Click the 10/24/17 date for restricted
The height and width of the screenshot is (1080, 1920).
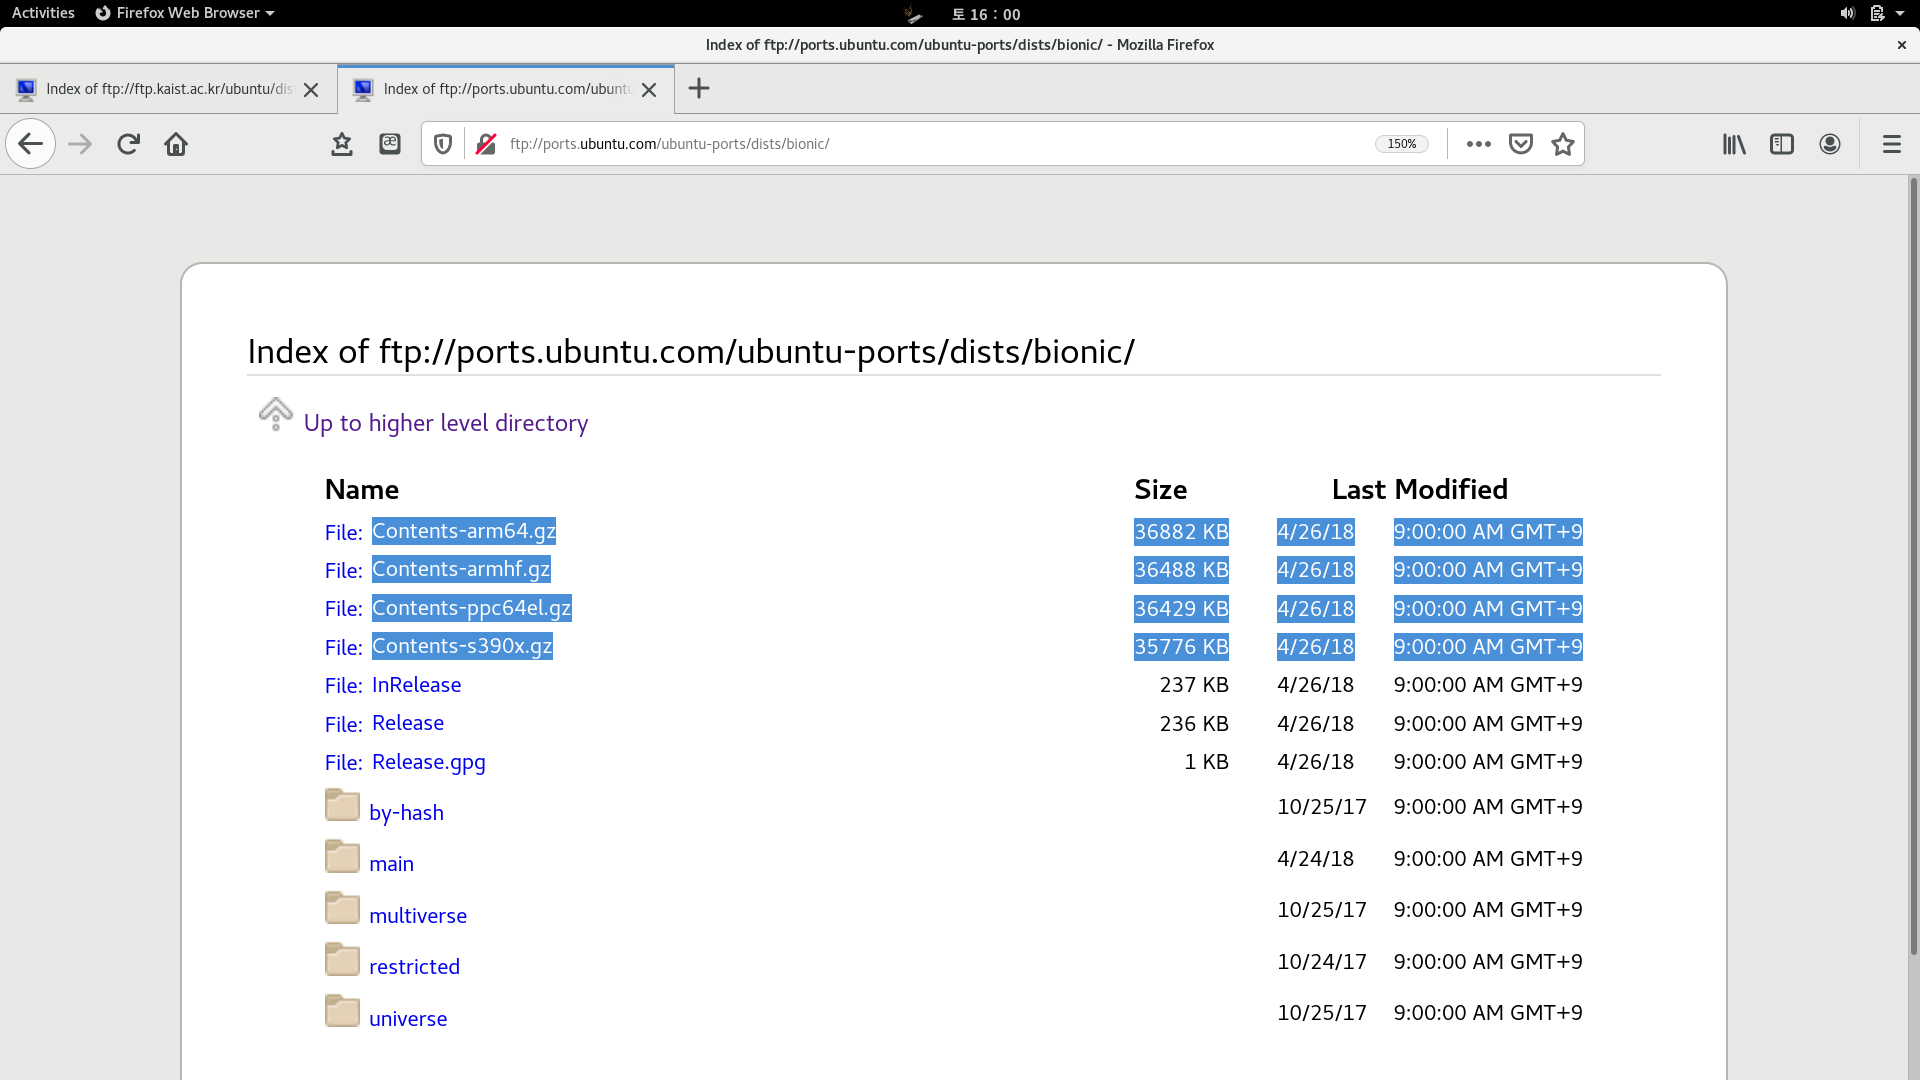pyautogui.click(x=1322, y=962)
